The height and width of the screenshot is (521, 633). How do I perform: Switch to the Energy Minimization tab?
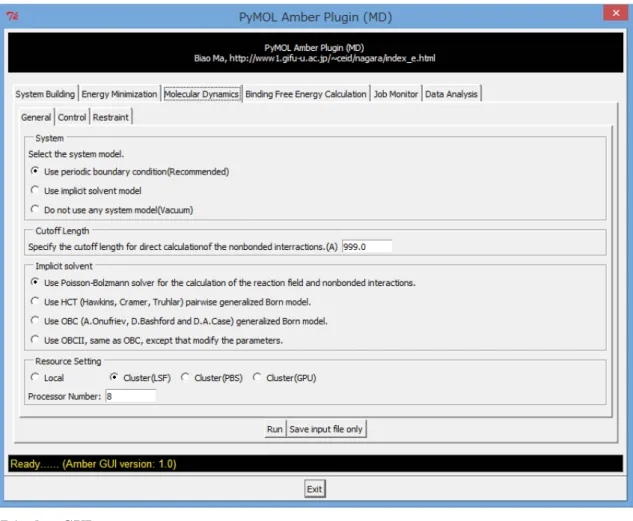119,94
